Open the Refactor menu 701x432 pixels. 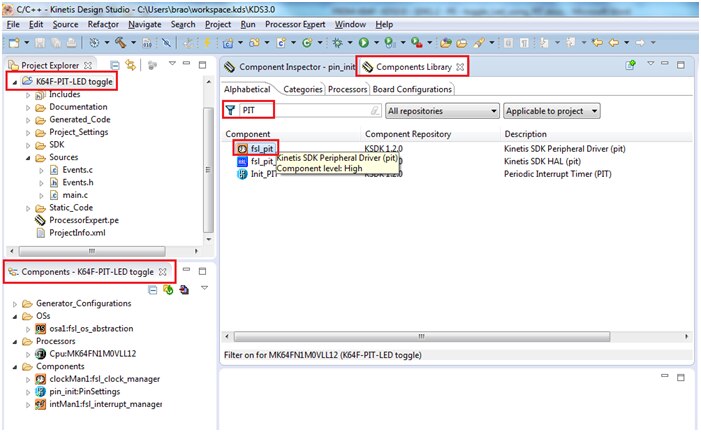click(x=103, y=25)
